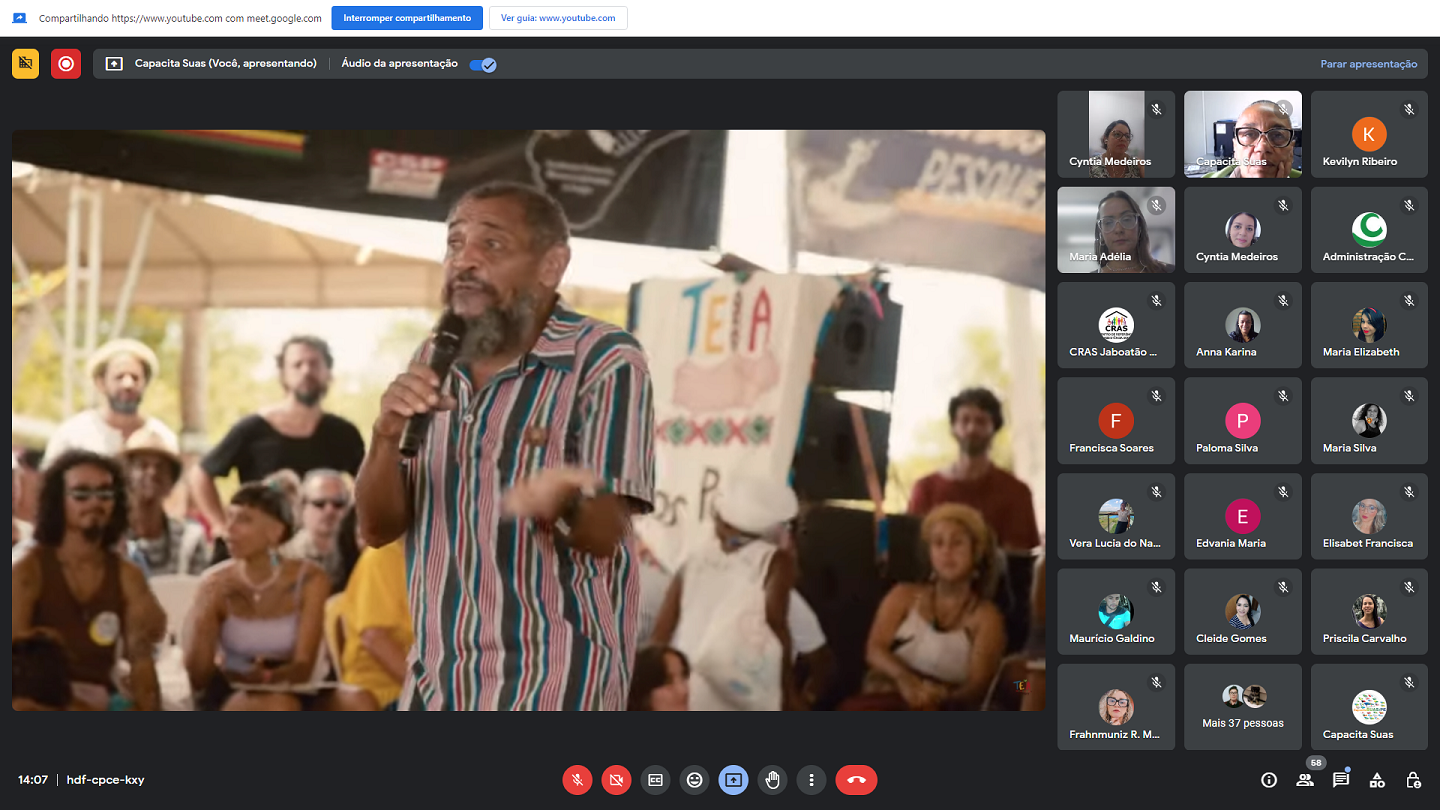Click the red recording indicator
The image size is (1440, 810).
click(66, 64)
